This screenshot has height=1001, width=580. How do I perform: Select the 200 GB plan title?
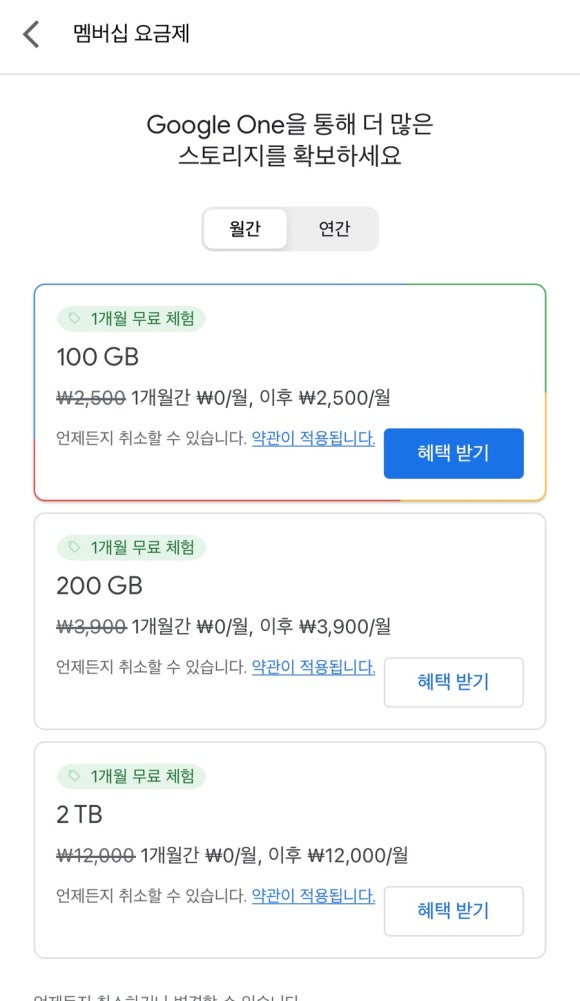tap(100, 585)
